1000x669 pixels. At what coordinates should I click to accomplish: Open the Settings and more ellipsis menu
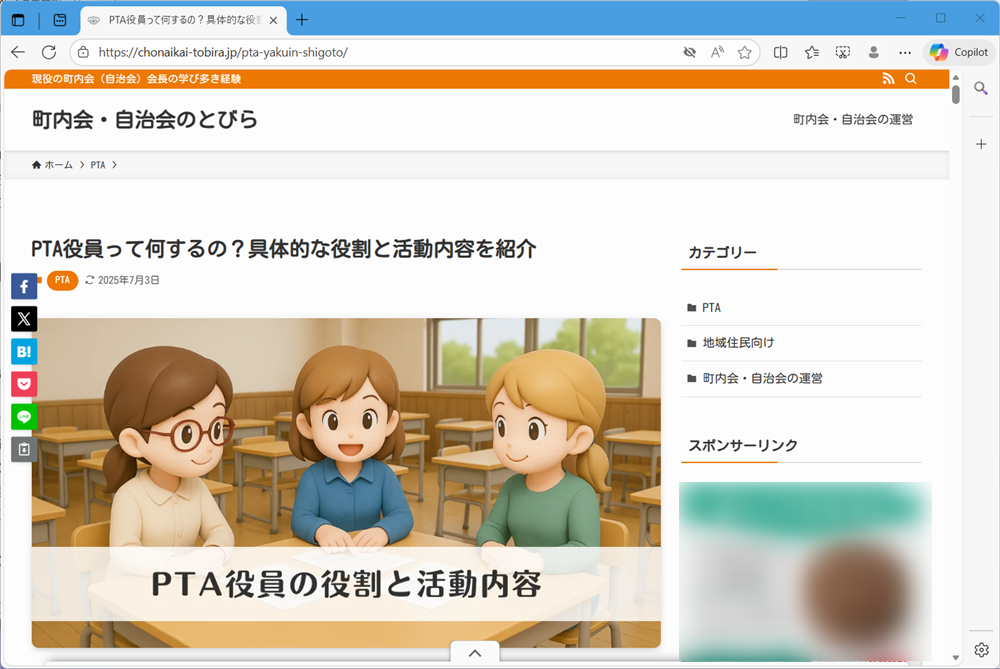(x=904, y=51)
